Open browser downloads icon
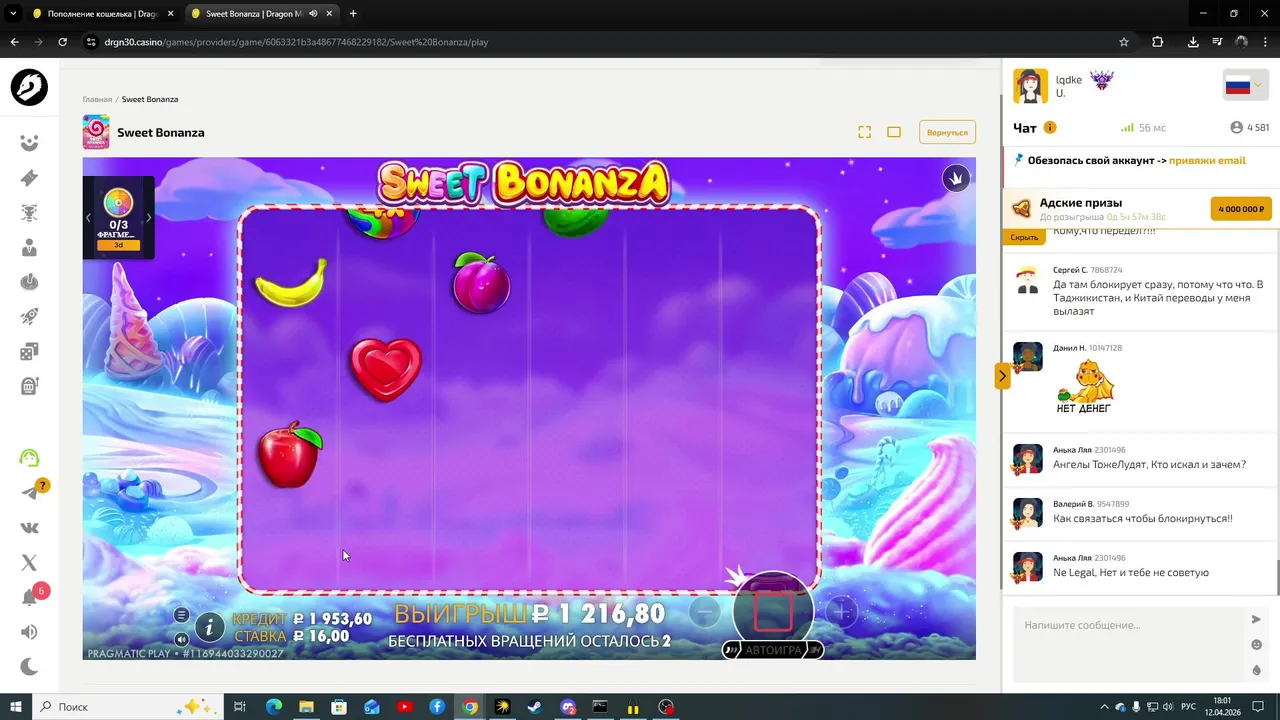This screenshot has width=1280, height=720. [1193, 42]
